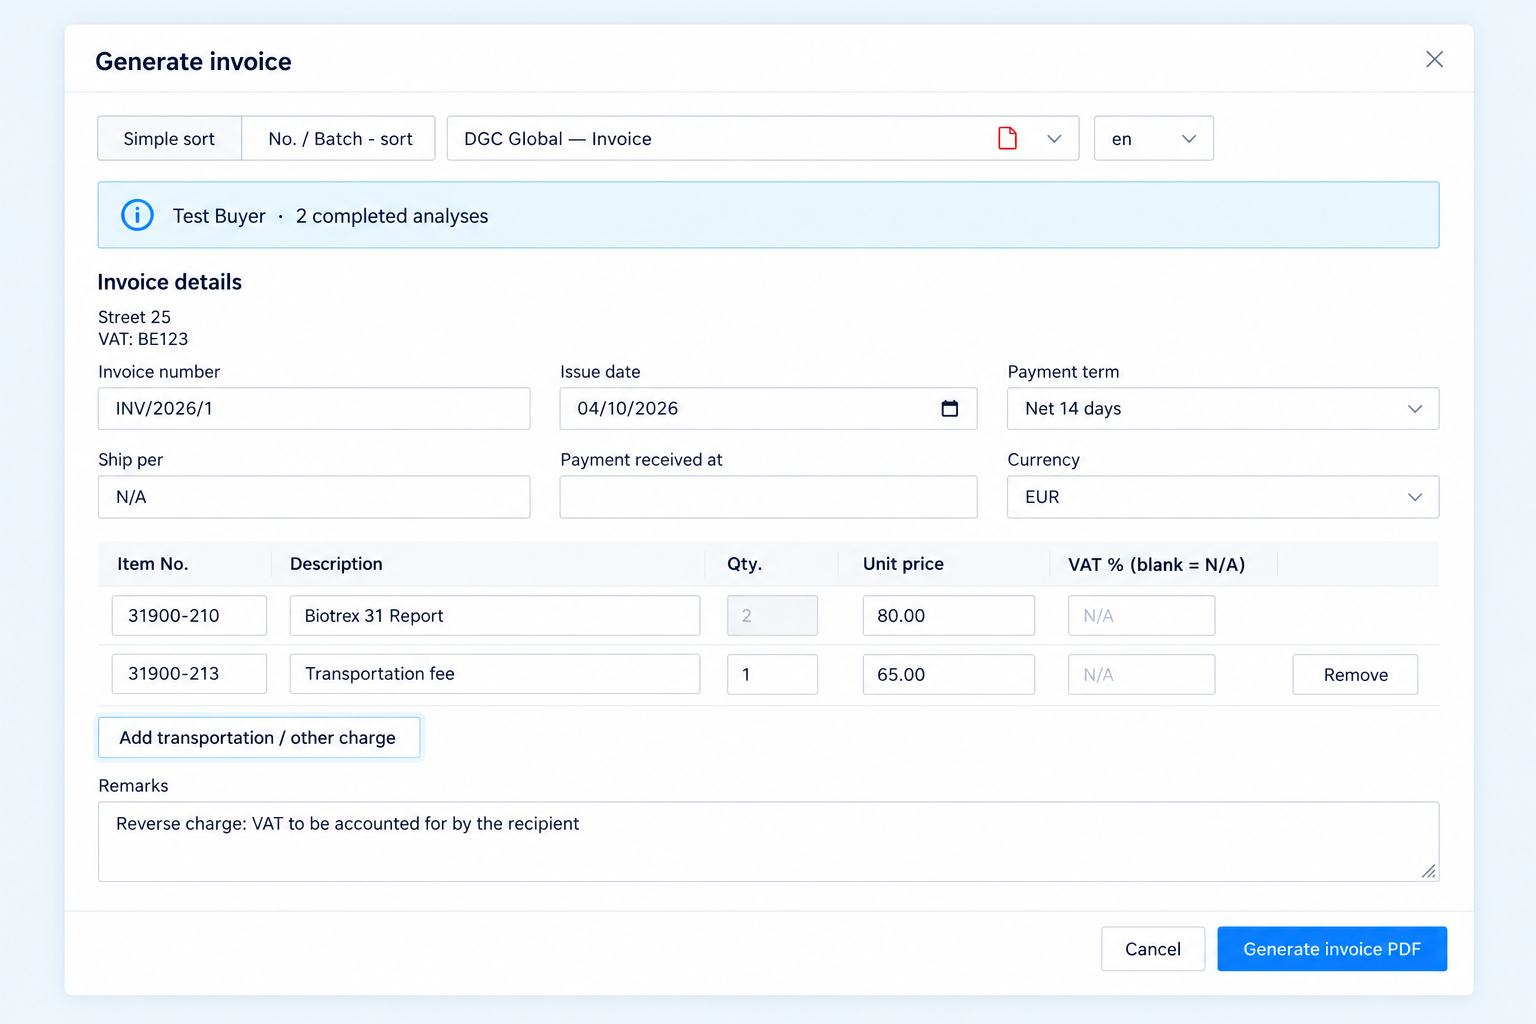Click the VAT % field for Biotrex 31 Report
This screenshot has height=1024, width=1536.
click(1141, 615)
